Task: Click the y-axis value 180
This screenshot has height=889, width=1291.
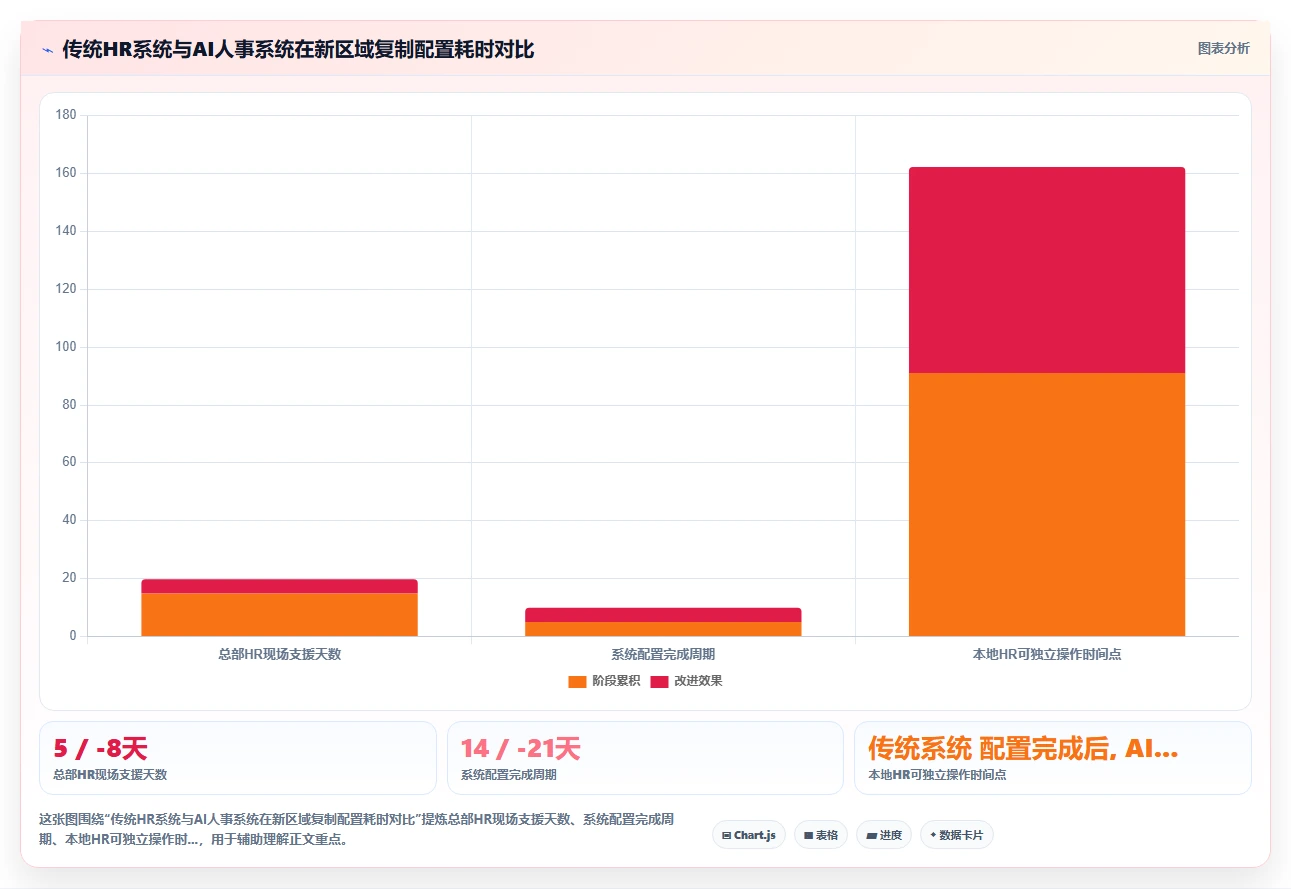Action: point(66,115)
